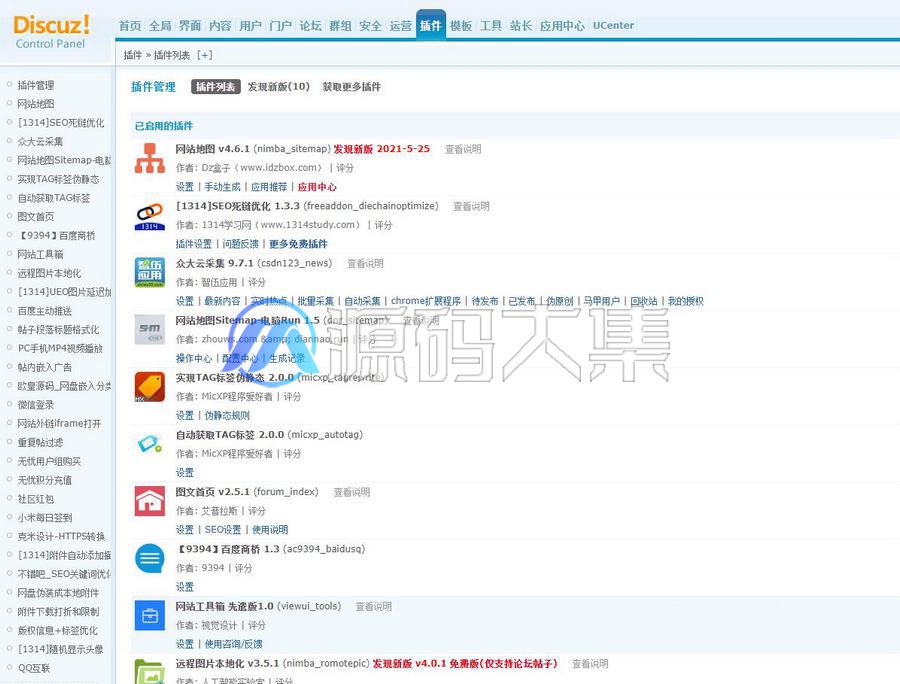Click the 网站地图 sitemap plugin icon
Viewport: 900px width, 684px height.
(x=150, y=158)
